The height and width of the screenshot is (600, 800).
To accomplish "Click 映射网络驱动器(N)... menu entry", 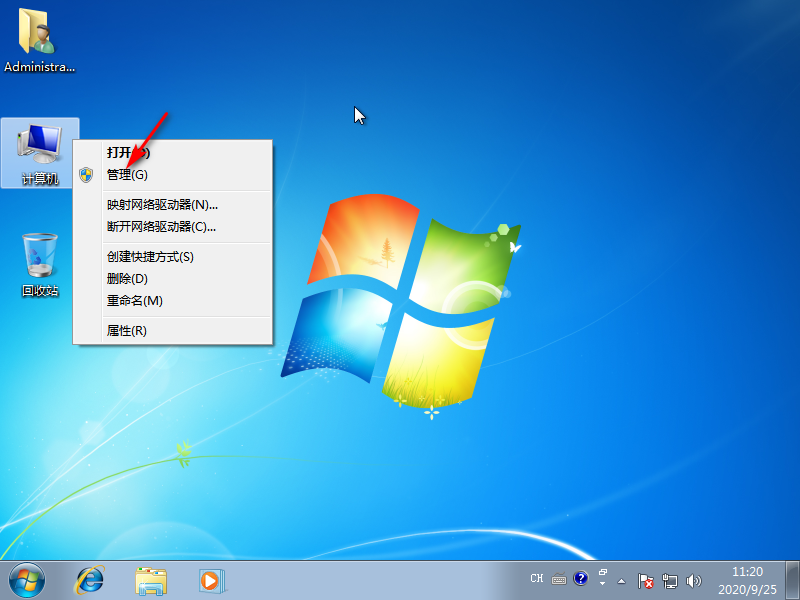I will tap(162, 205).
